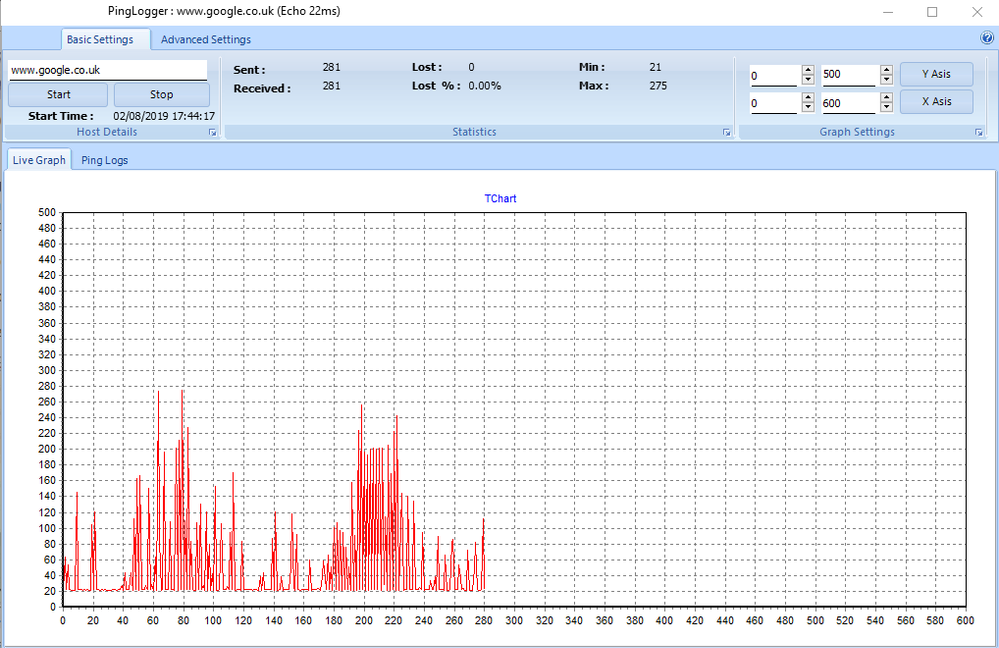Apply the Y Axis button
This screenshot has height=648, width=999.
pyautogui.click(x=936, y=74)
